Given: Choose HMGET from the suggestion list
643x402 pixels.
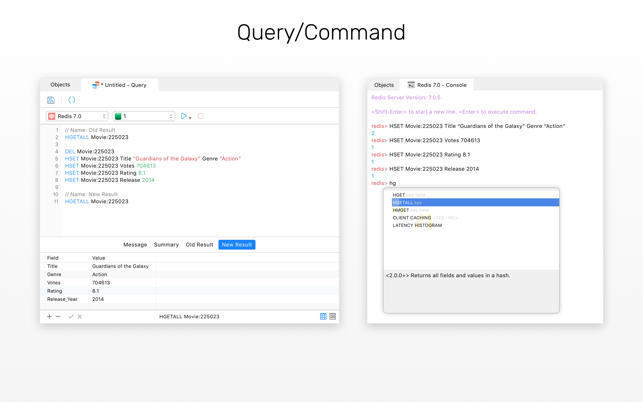Looking at the screenshot, I should pyautogui.click(x=401, y=210).
